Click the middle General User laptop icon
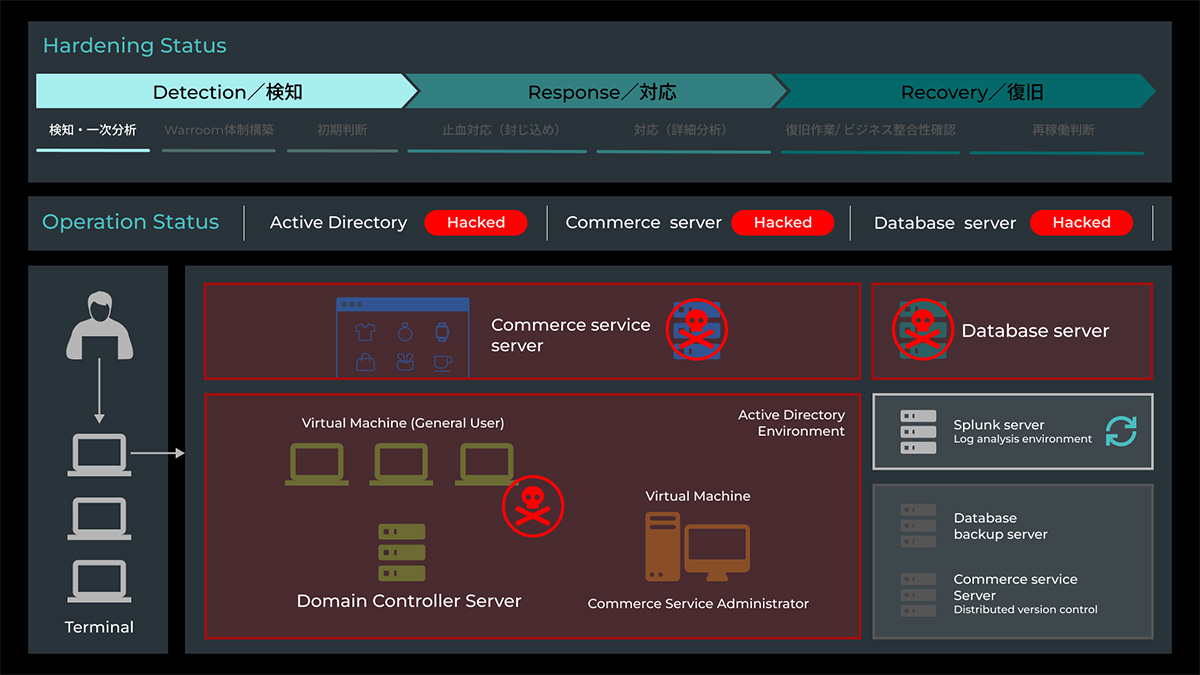Screen dimensions: 1200x675 [x=402, y=465]
